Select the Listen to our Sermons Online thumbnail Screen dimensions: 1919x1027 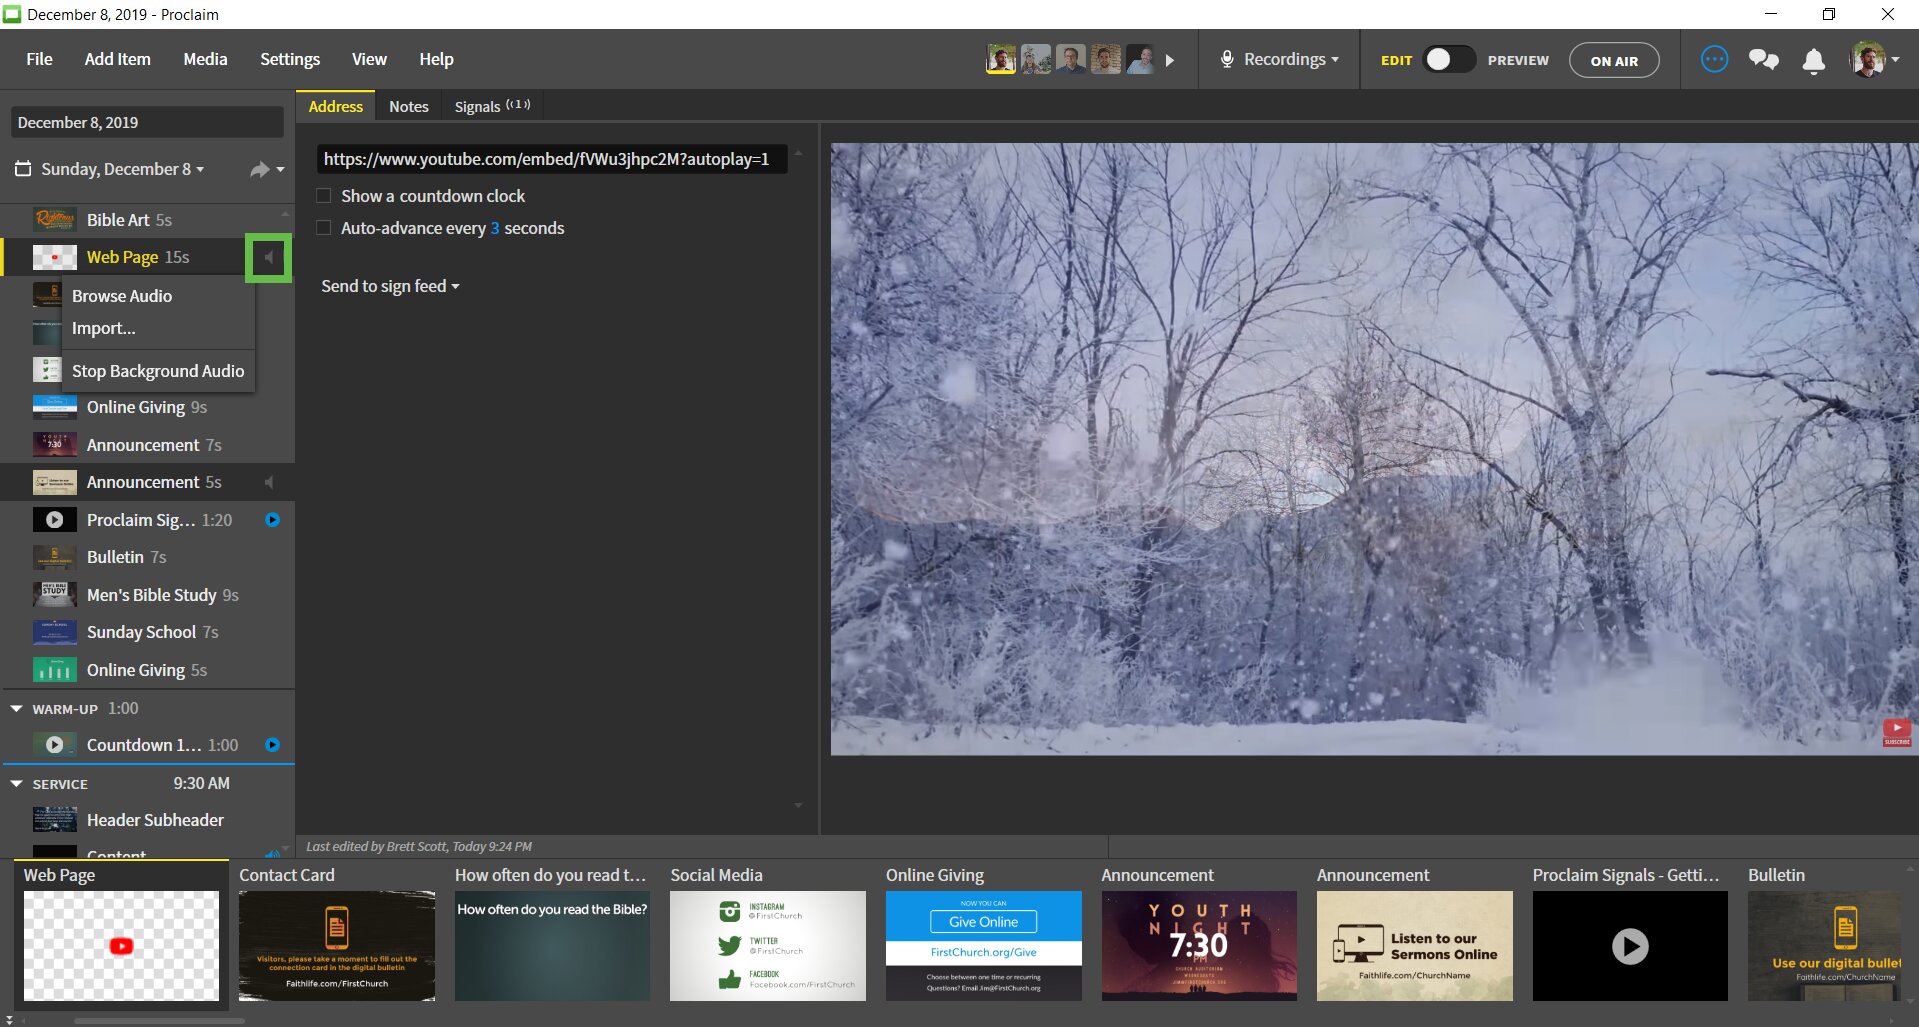(1415, 946)
